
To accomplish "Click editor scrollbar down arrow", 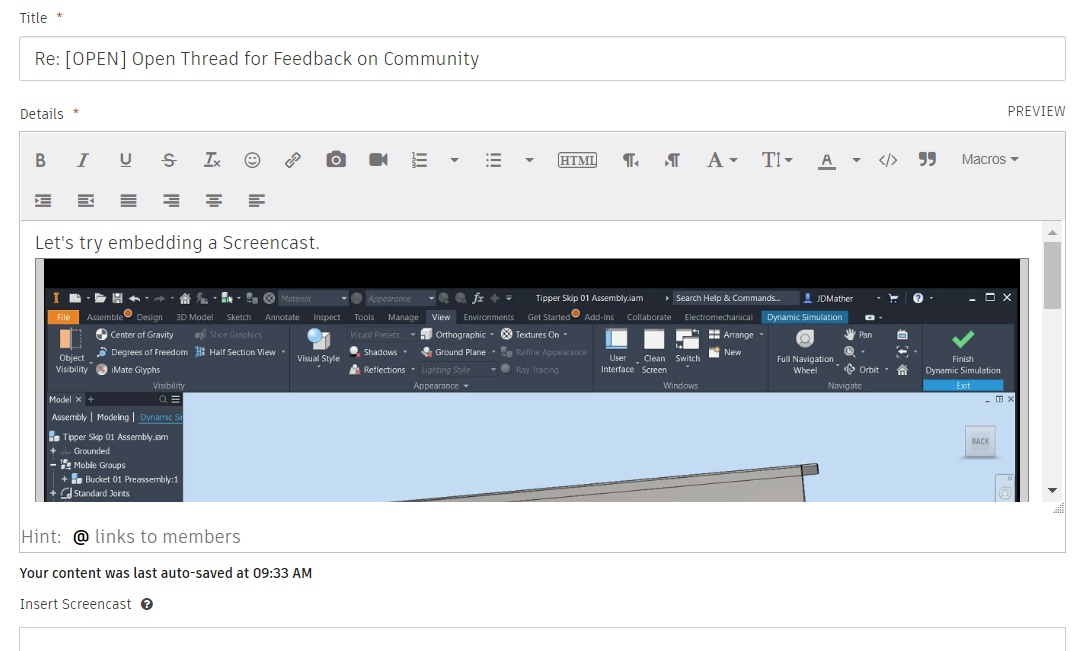I will coord(1052,490).
